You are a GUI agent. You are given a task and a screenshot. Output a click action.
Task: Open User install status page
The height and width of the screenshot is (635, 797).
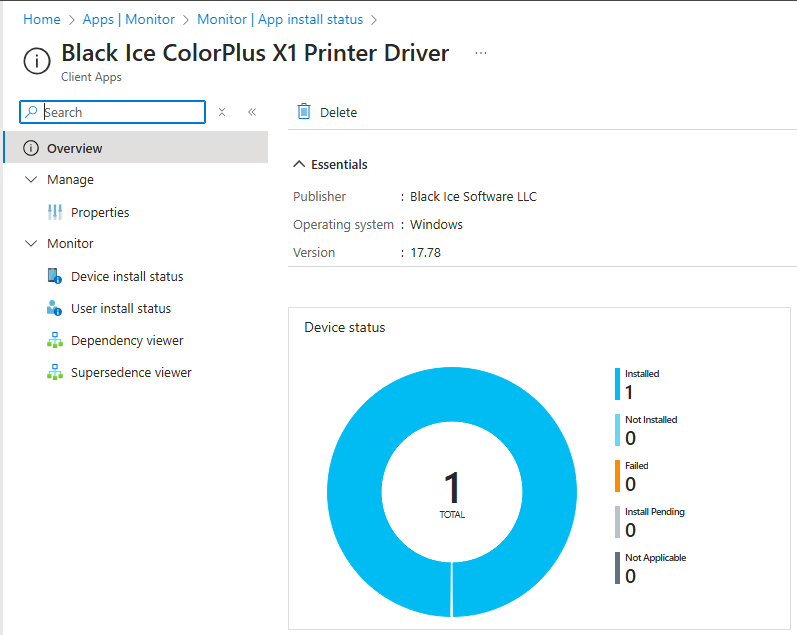[121, 309]
